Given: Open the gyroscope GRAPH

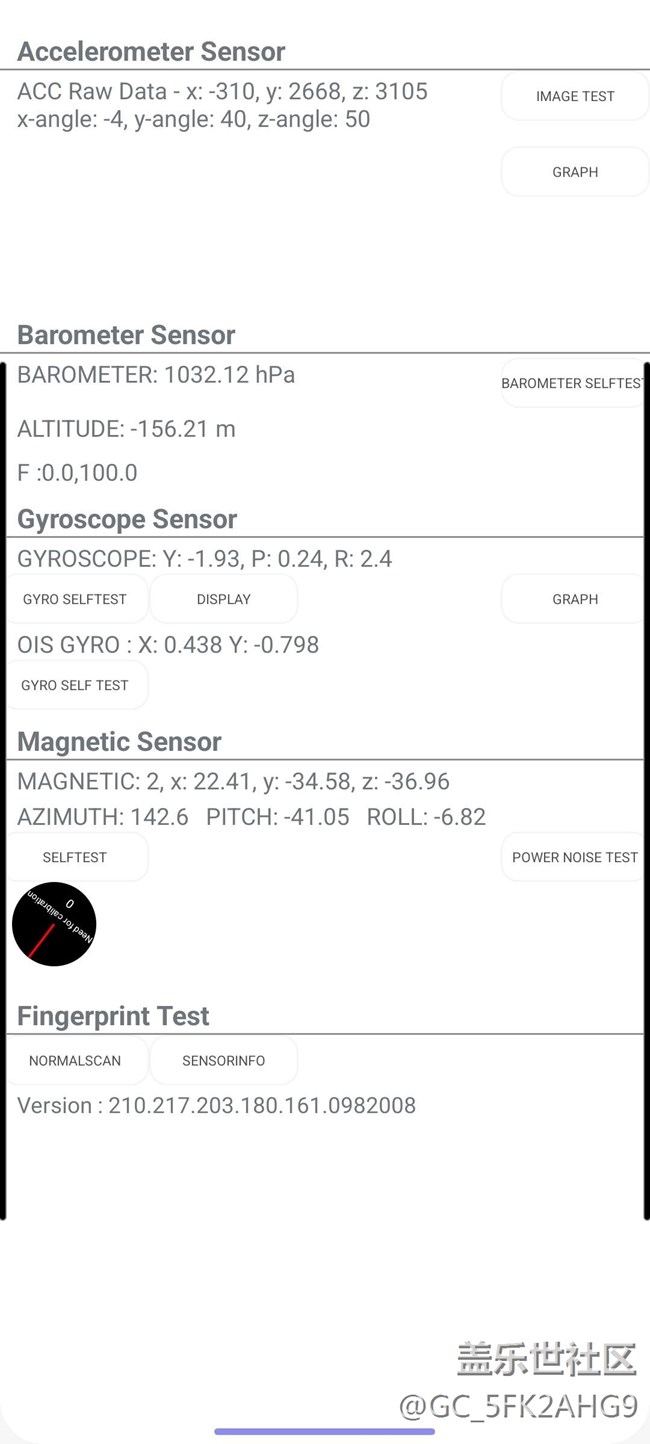Looking at the screenshot, I should (x=575, y=599).
